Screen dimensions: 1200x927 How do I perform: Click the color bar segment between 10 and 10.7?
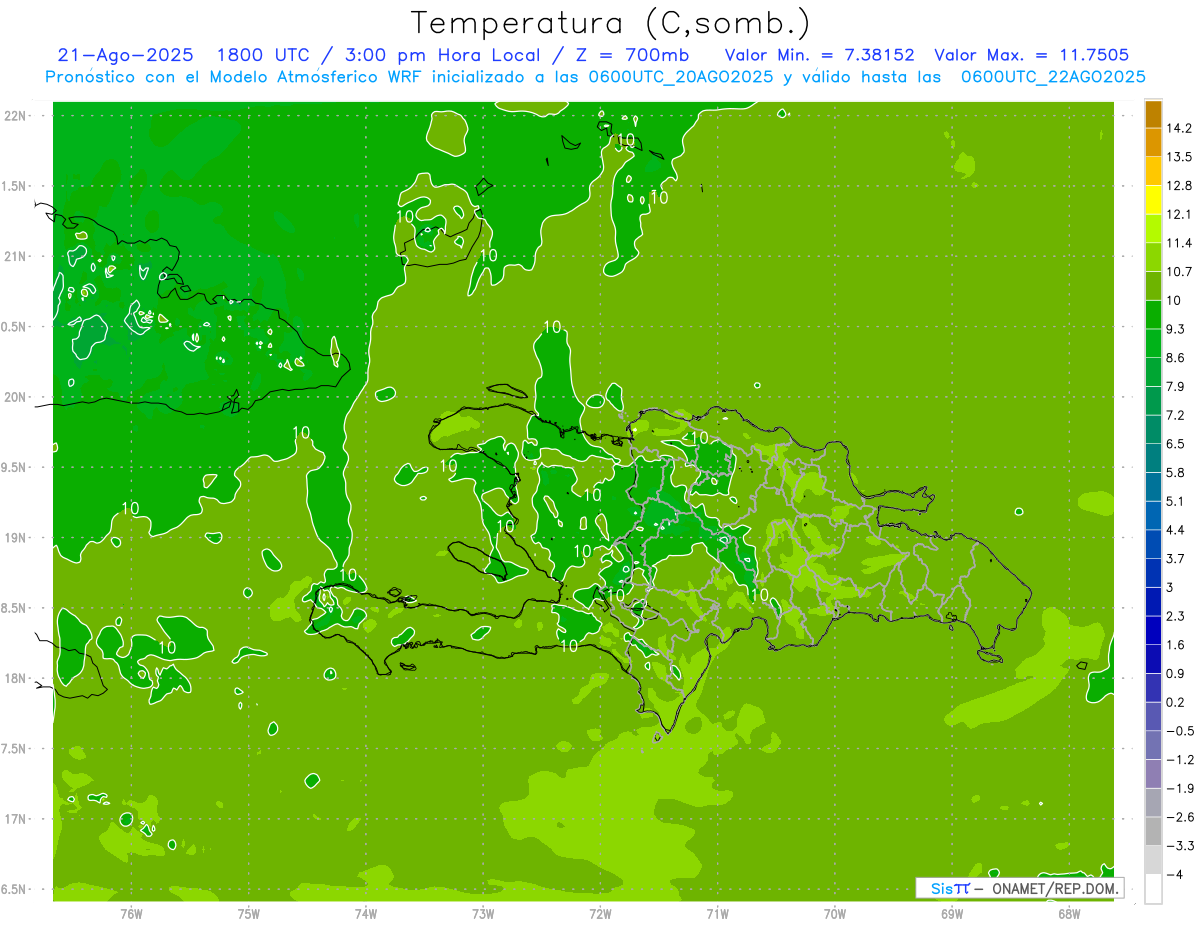1153,286
